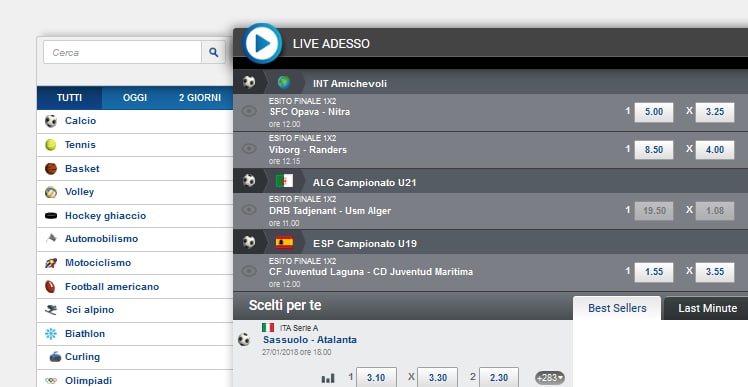Bet on 1 at 1.55 for CF Juventud Laguna
Viewport: 748px width, 387px height.
654,272
